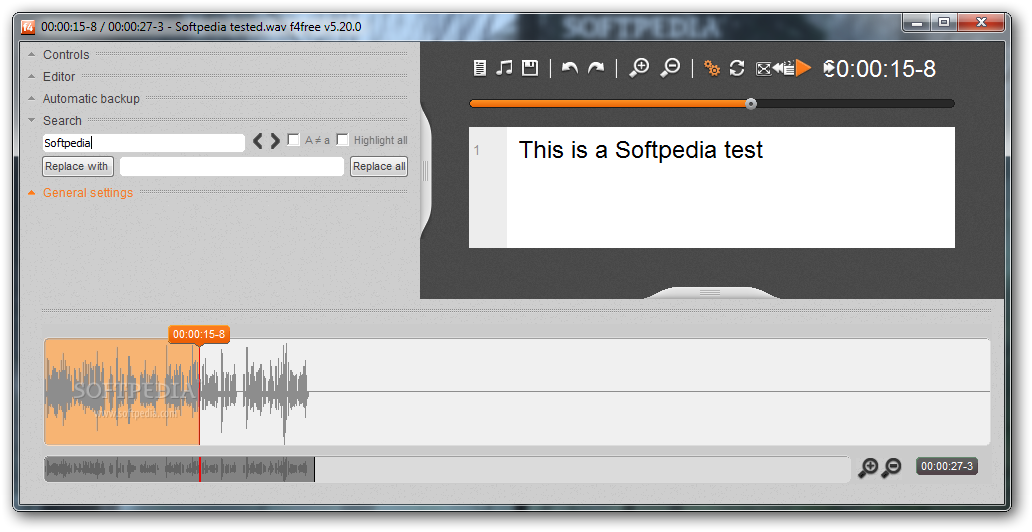Image resolution: width=1032 pixels, height=532 pixels.
Task: Open an audio file via music note icon
Action: tap(504, 67)
